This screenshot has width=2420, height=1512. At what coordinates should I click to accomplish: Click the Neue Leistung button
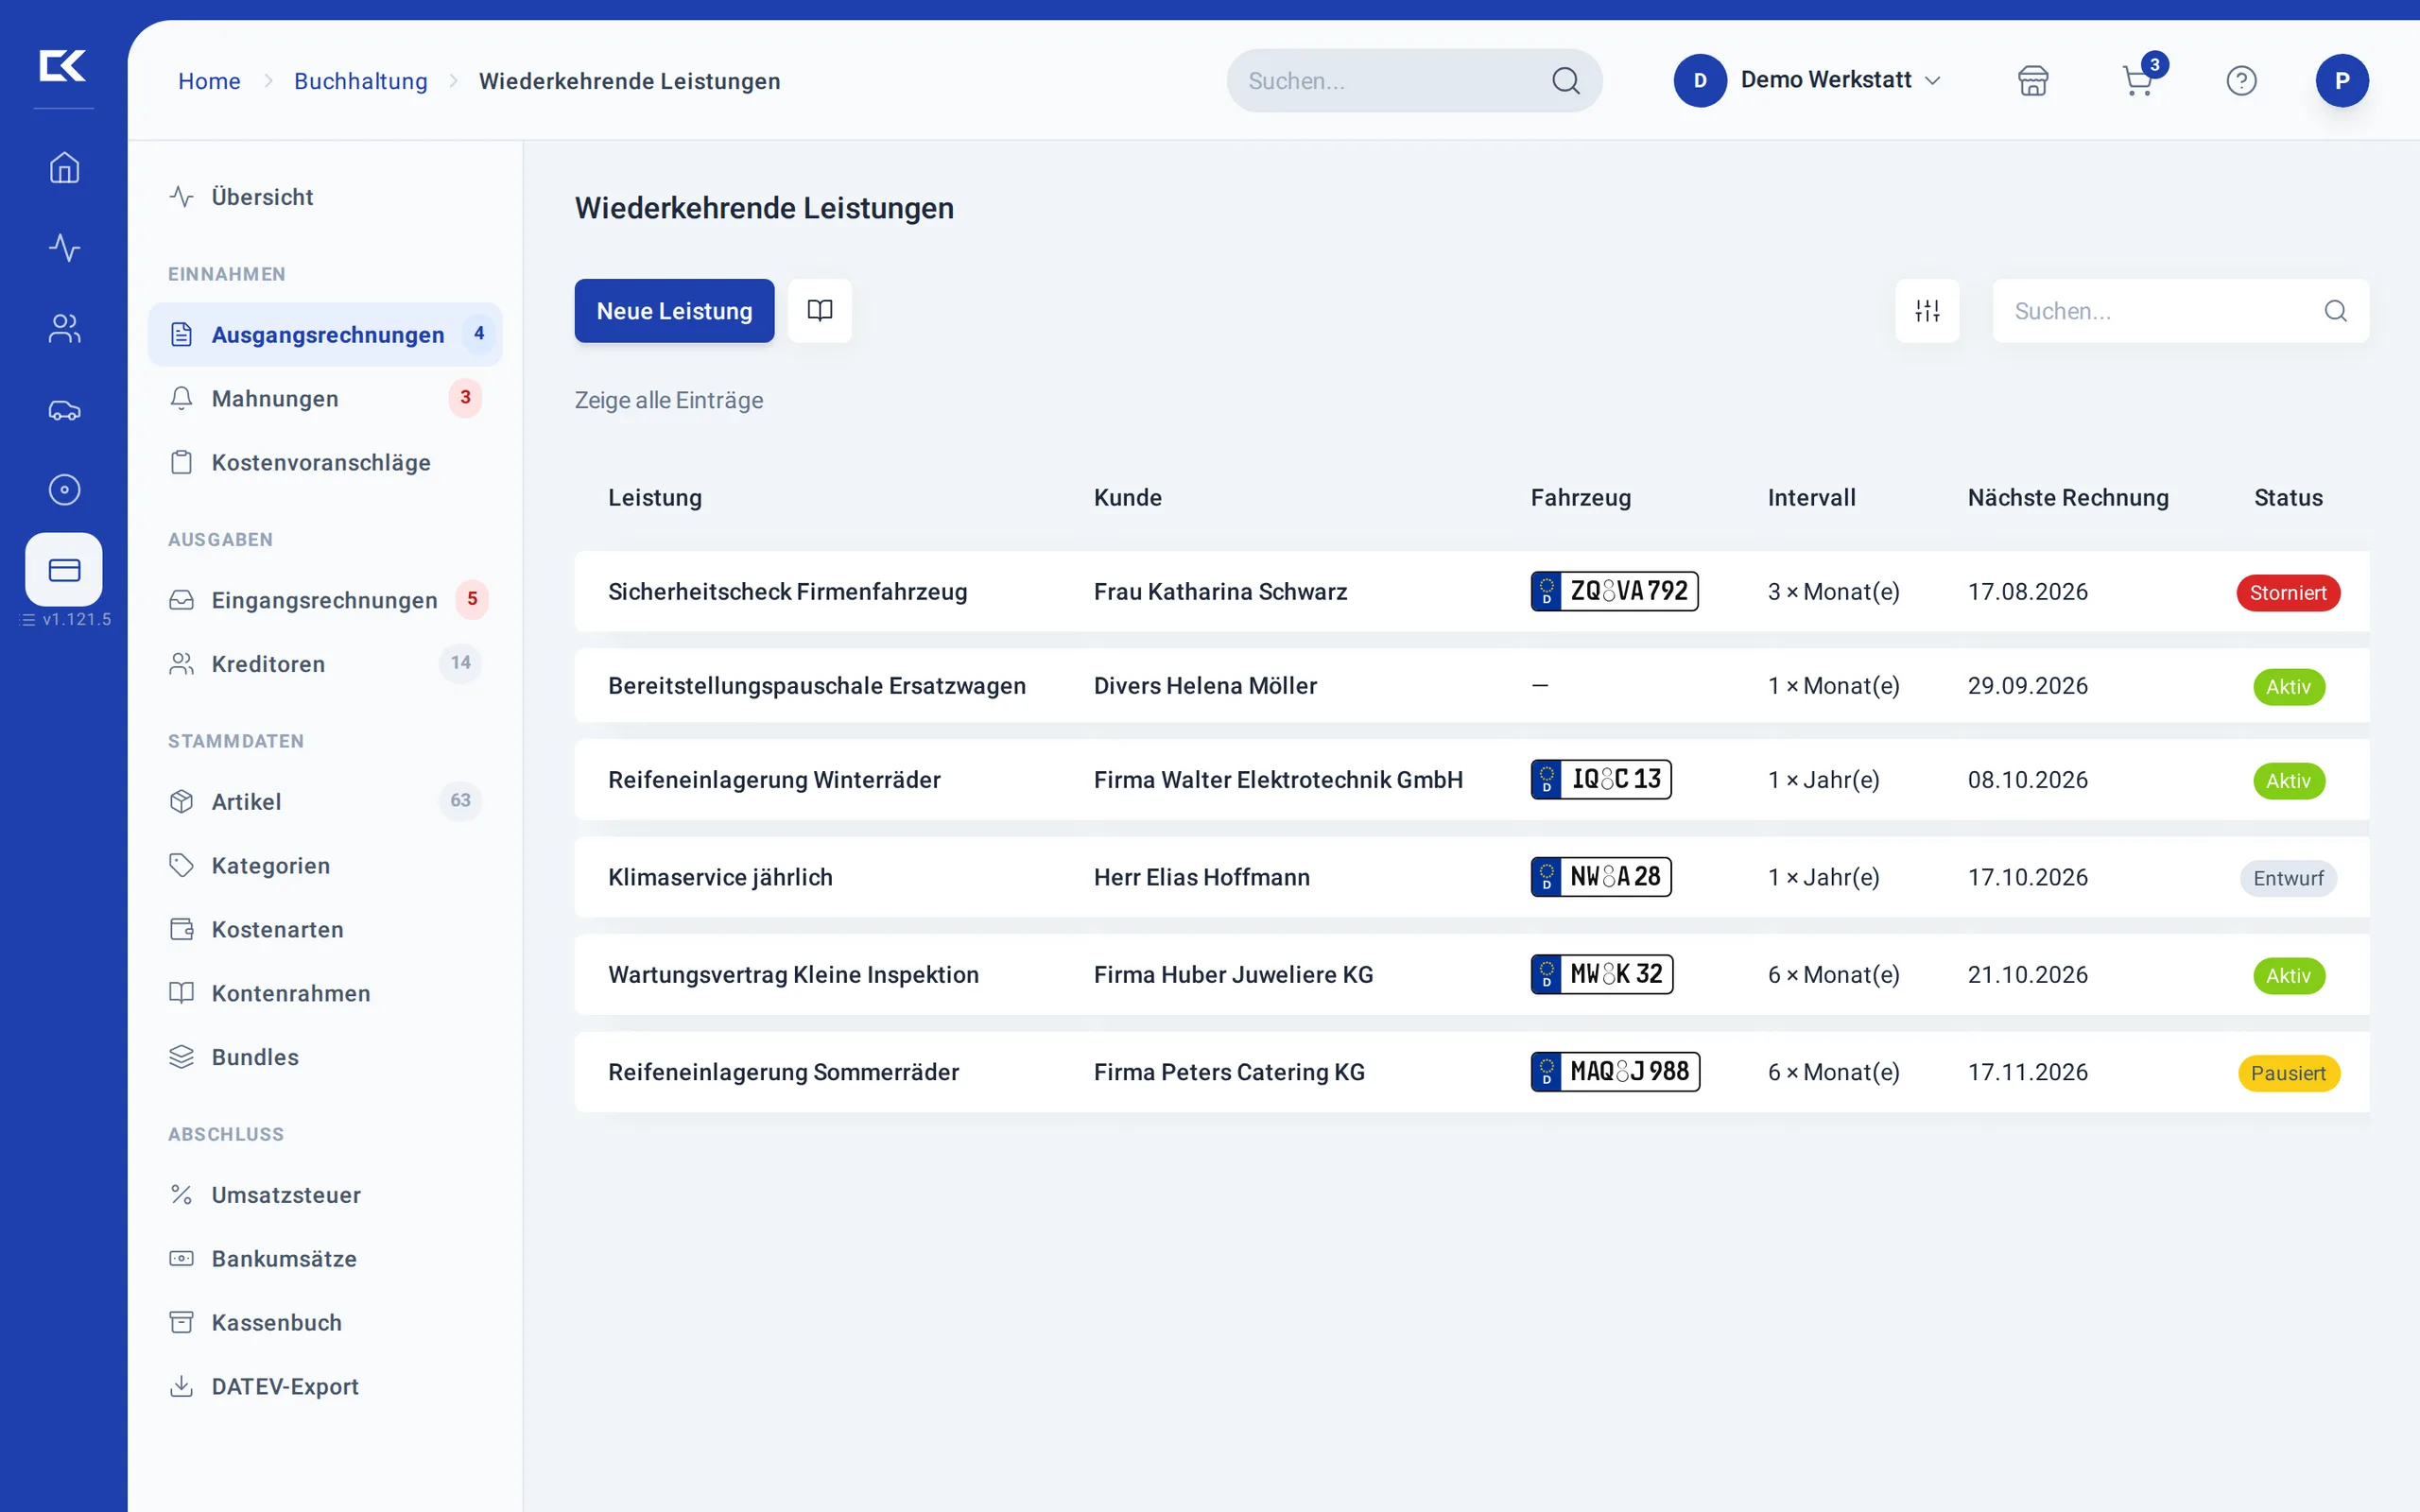click(674, 311)
